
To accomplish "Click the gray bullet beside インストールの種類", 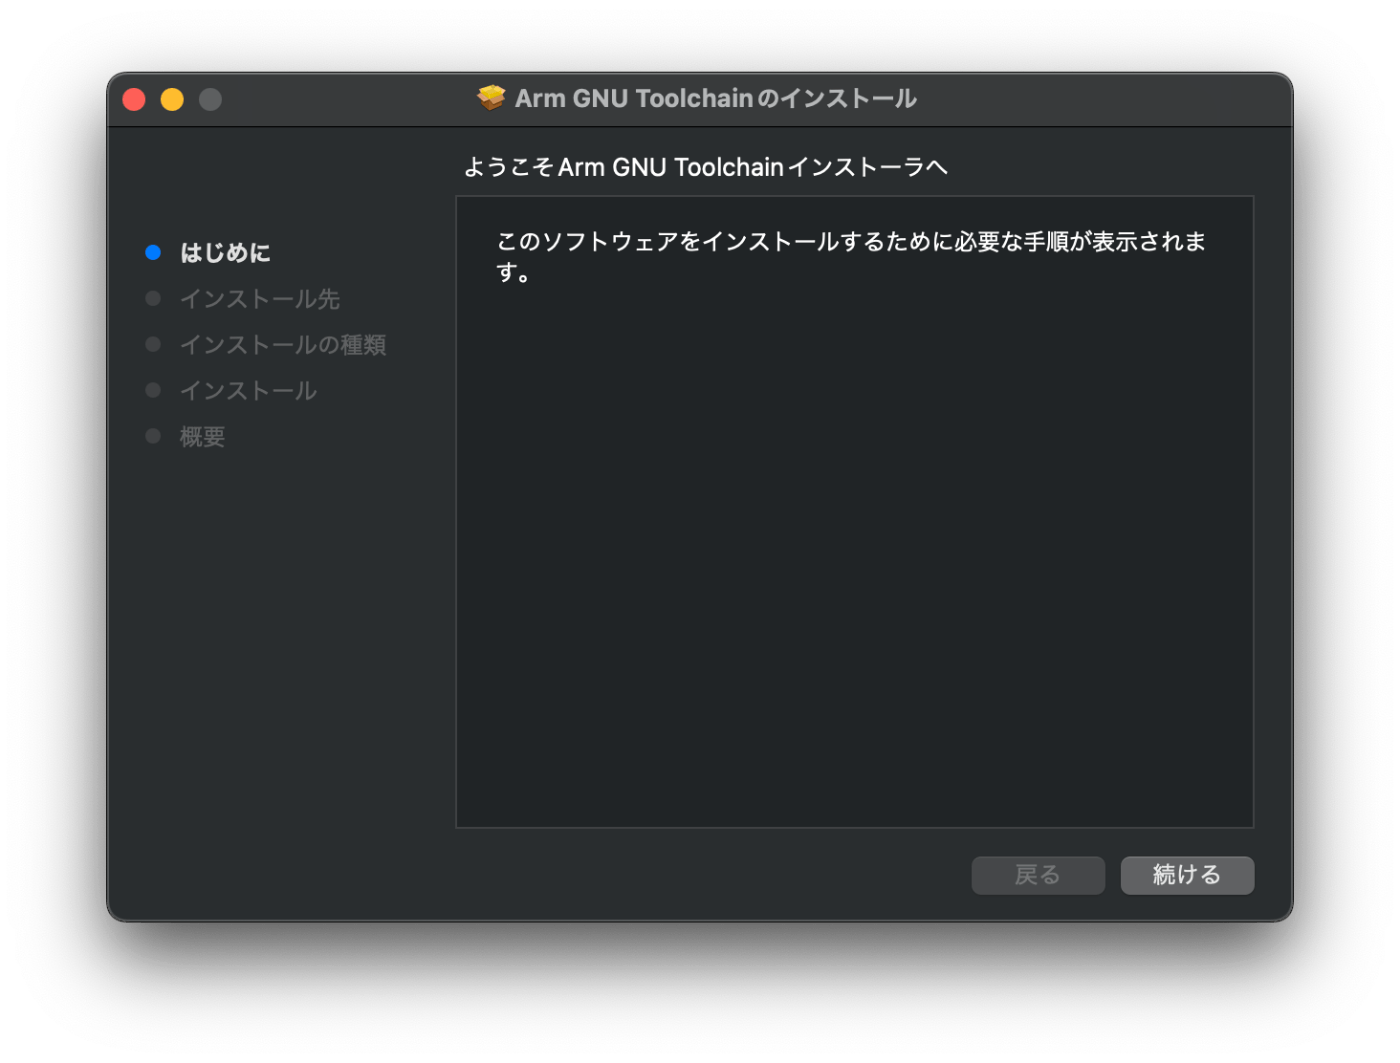I will [153, 345].
